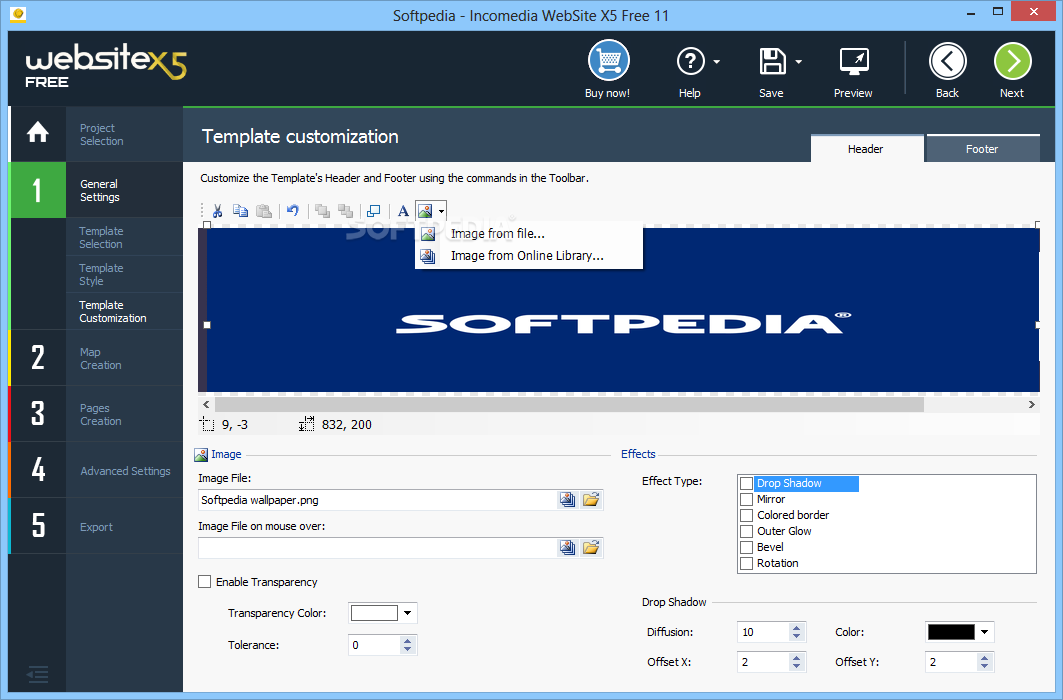
Task: Click the Cut scissors icon in the toolbar
Action: (x=218, y=211)
